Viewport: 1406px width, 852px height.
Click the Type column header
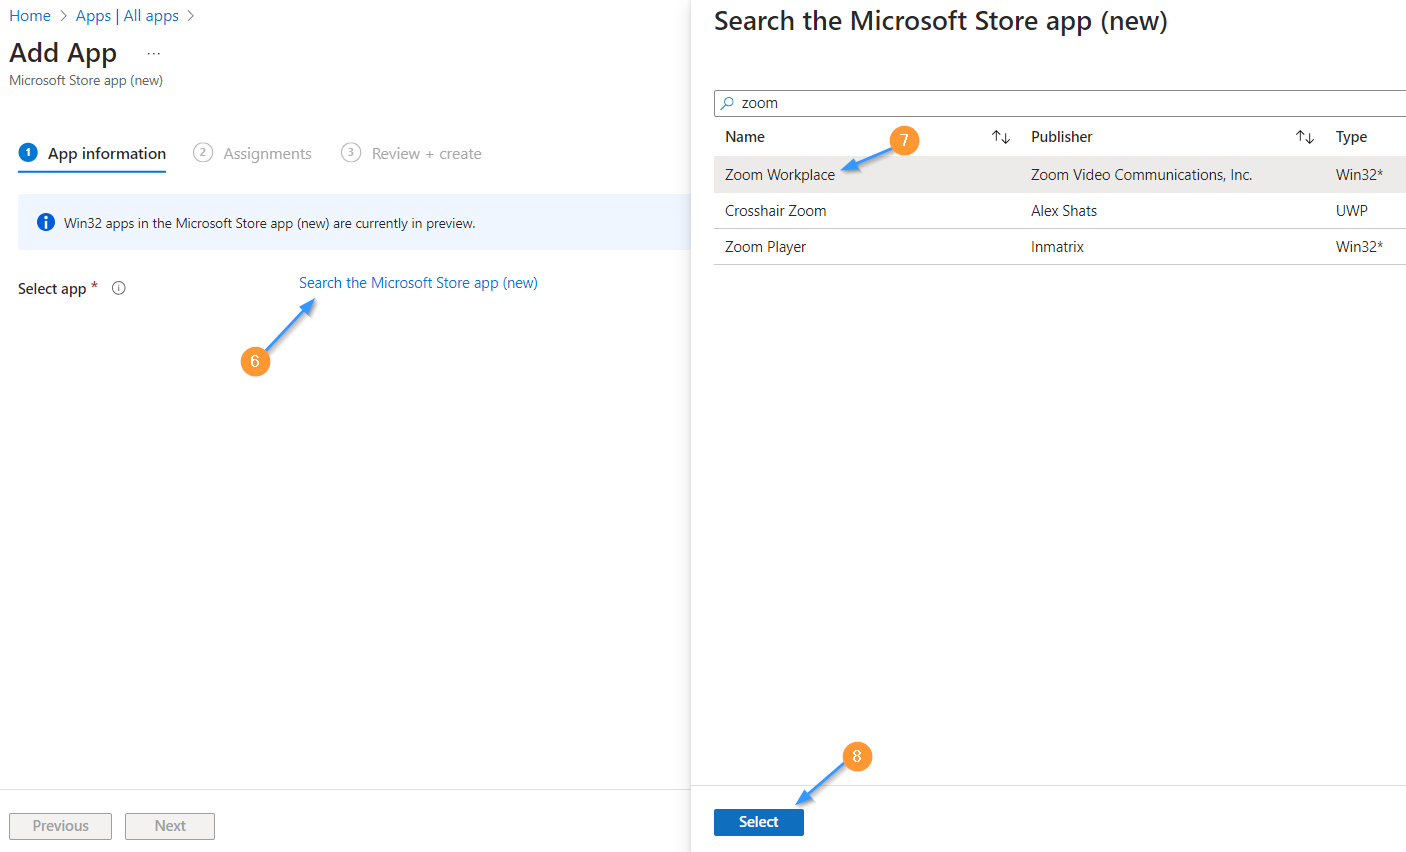tap(1351, 137)
